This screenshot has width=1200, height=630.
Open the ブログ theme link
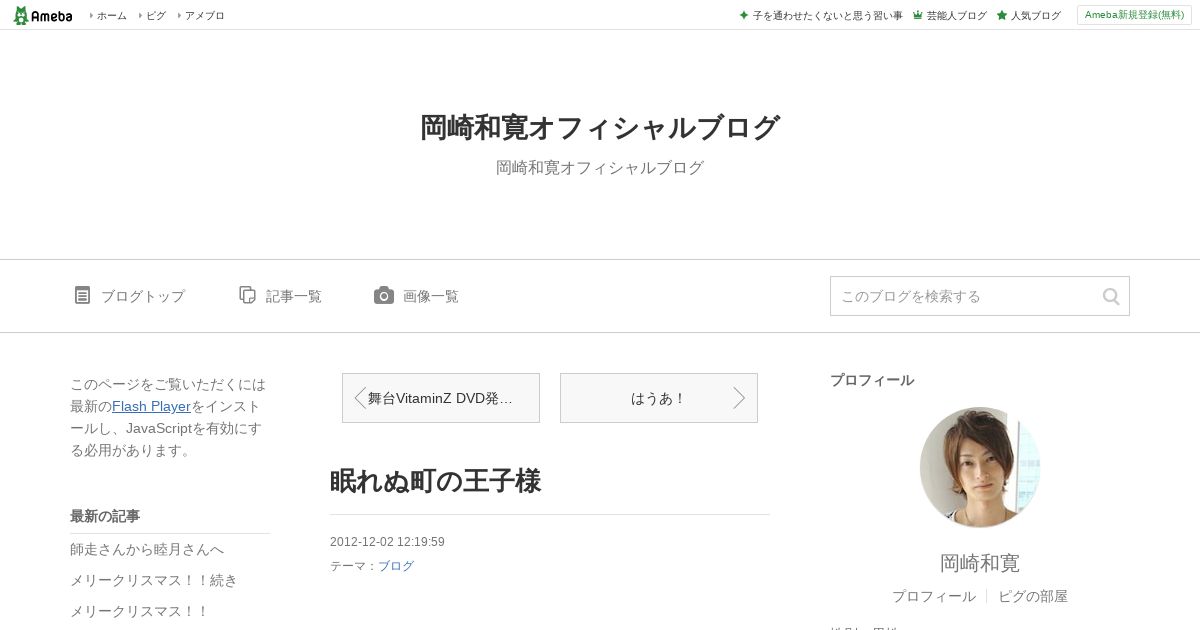[396, 566]
